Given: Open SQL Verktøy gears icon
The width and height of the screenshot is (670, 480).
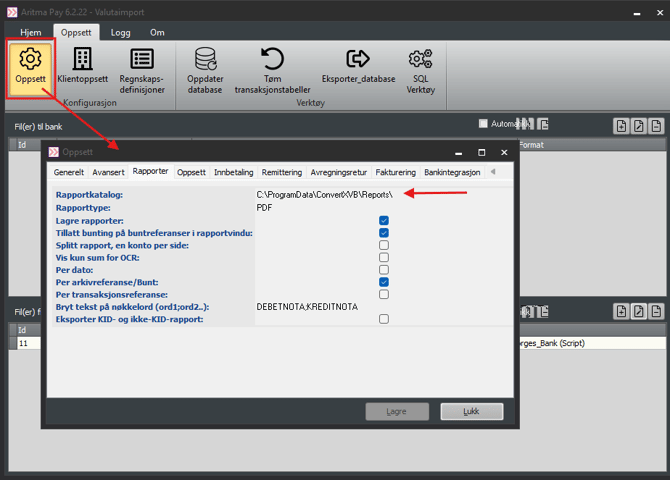Looking at the screenshot, I should (420, 68).
